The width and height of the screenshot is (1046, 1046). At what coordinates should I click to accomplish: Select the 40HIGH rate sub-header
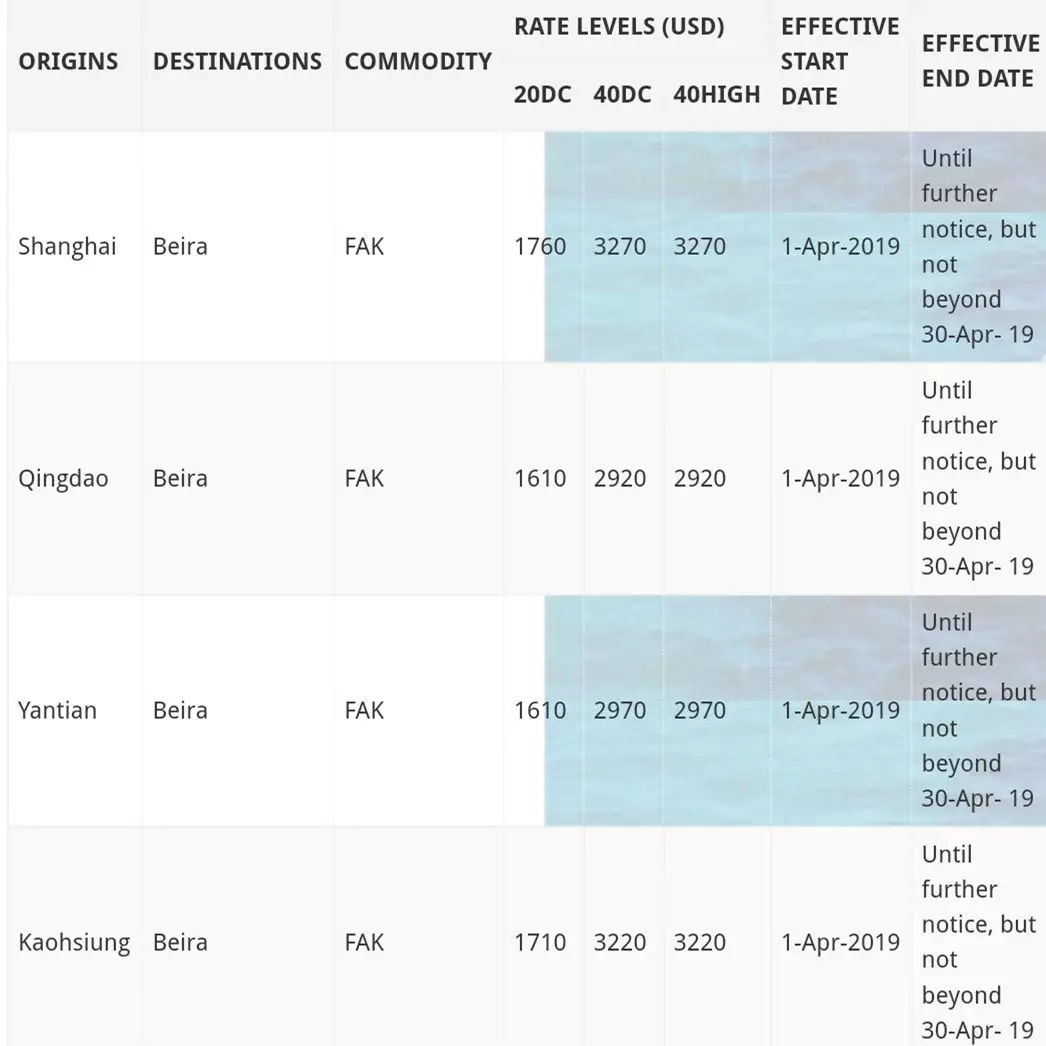[716, 95]
